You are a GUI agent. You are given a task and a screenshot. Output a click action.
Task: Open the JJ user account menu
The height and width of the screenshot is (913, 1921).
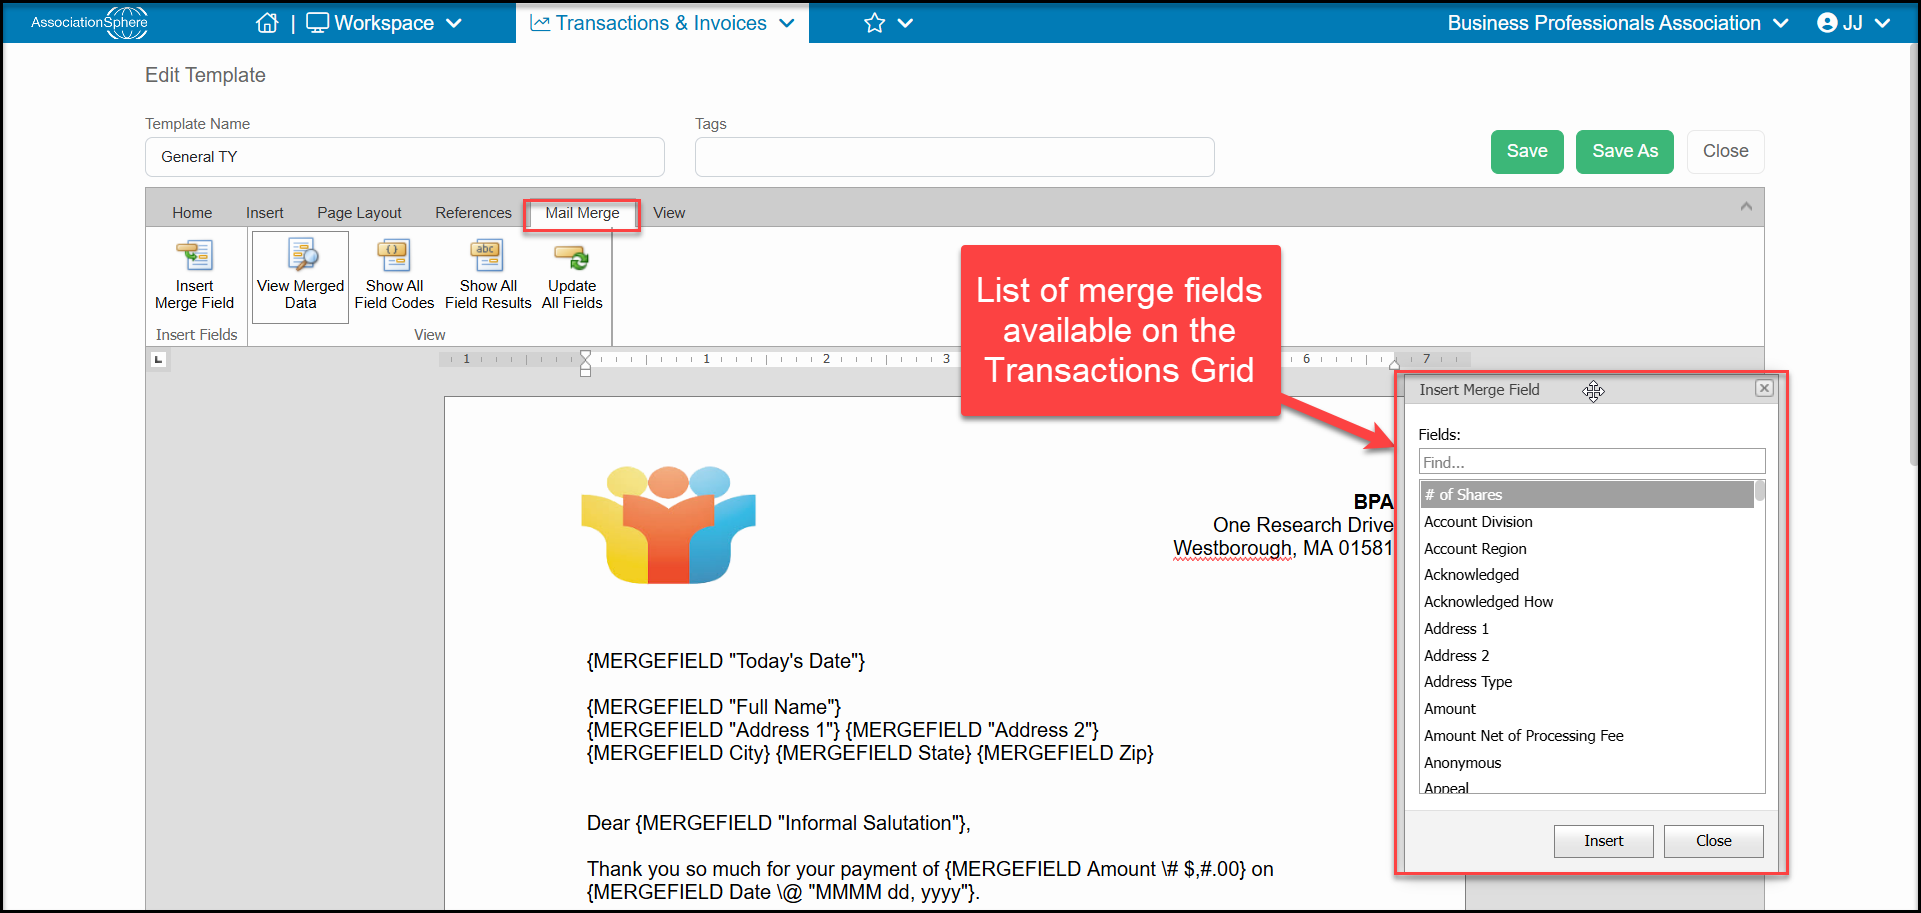coord(1853,23)
